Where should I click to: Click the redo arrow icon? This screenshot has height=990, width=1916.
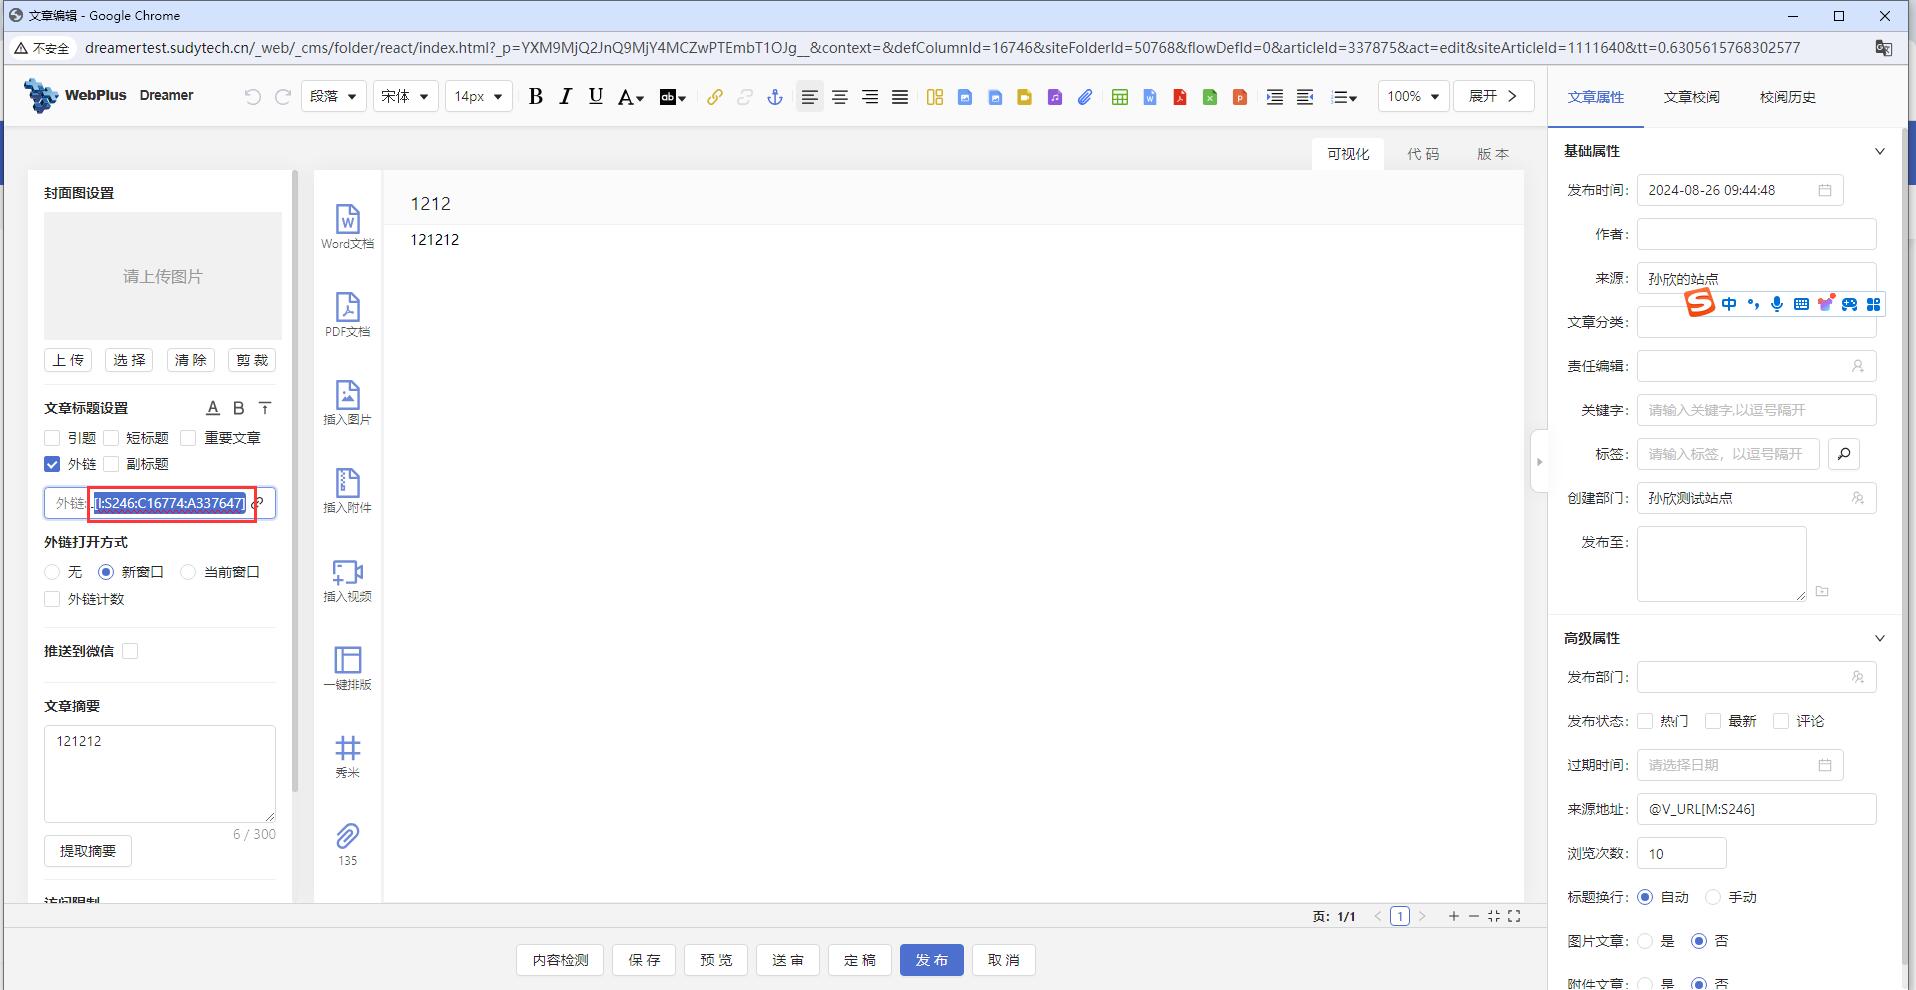tap(283, 97)
